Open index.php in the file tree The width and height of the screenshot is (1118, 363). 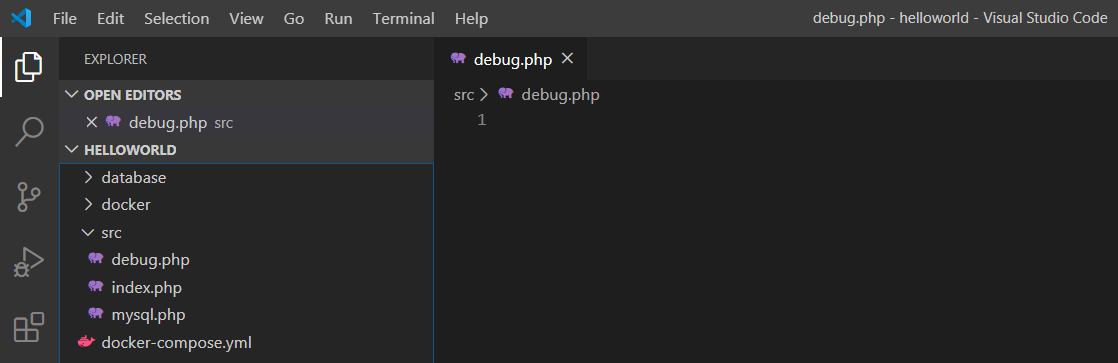pyautogui.click(x=246, y=287)
